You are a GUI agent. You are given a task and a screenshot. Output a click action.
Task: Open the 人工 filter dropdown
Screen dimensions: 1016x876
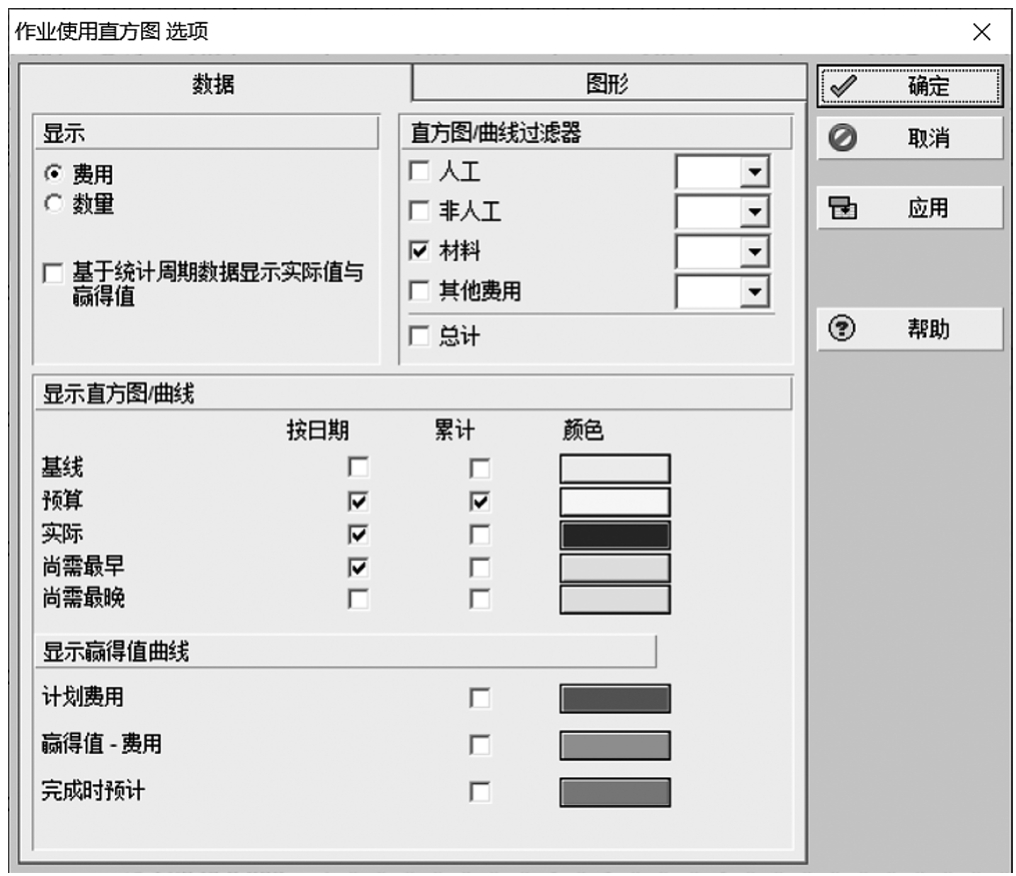point(755,173)
